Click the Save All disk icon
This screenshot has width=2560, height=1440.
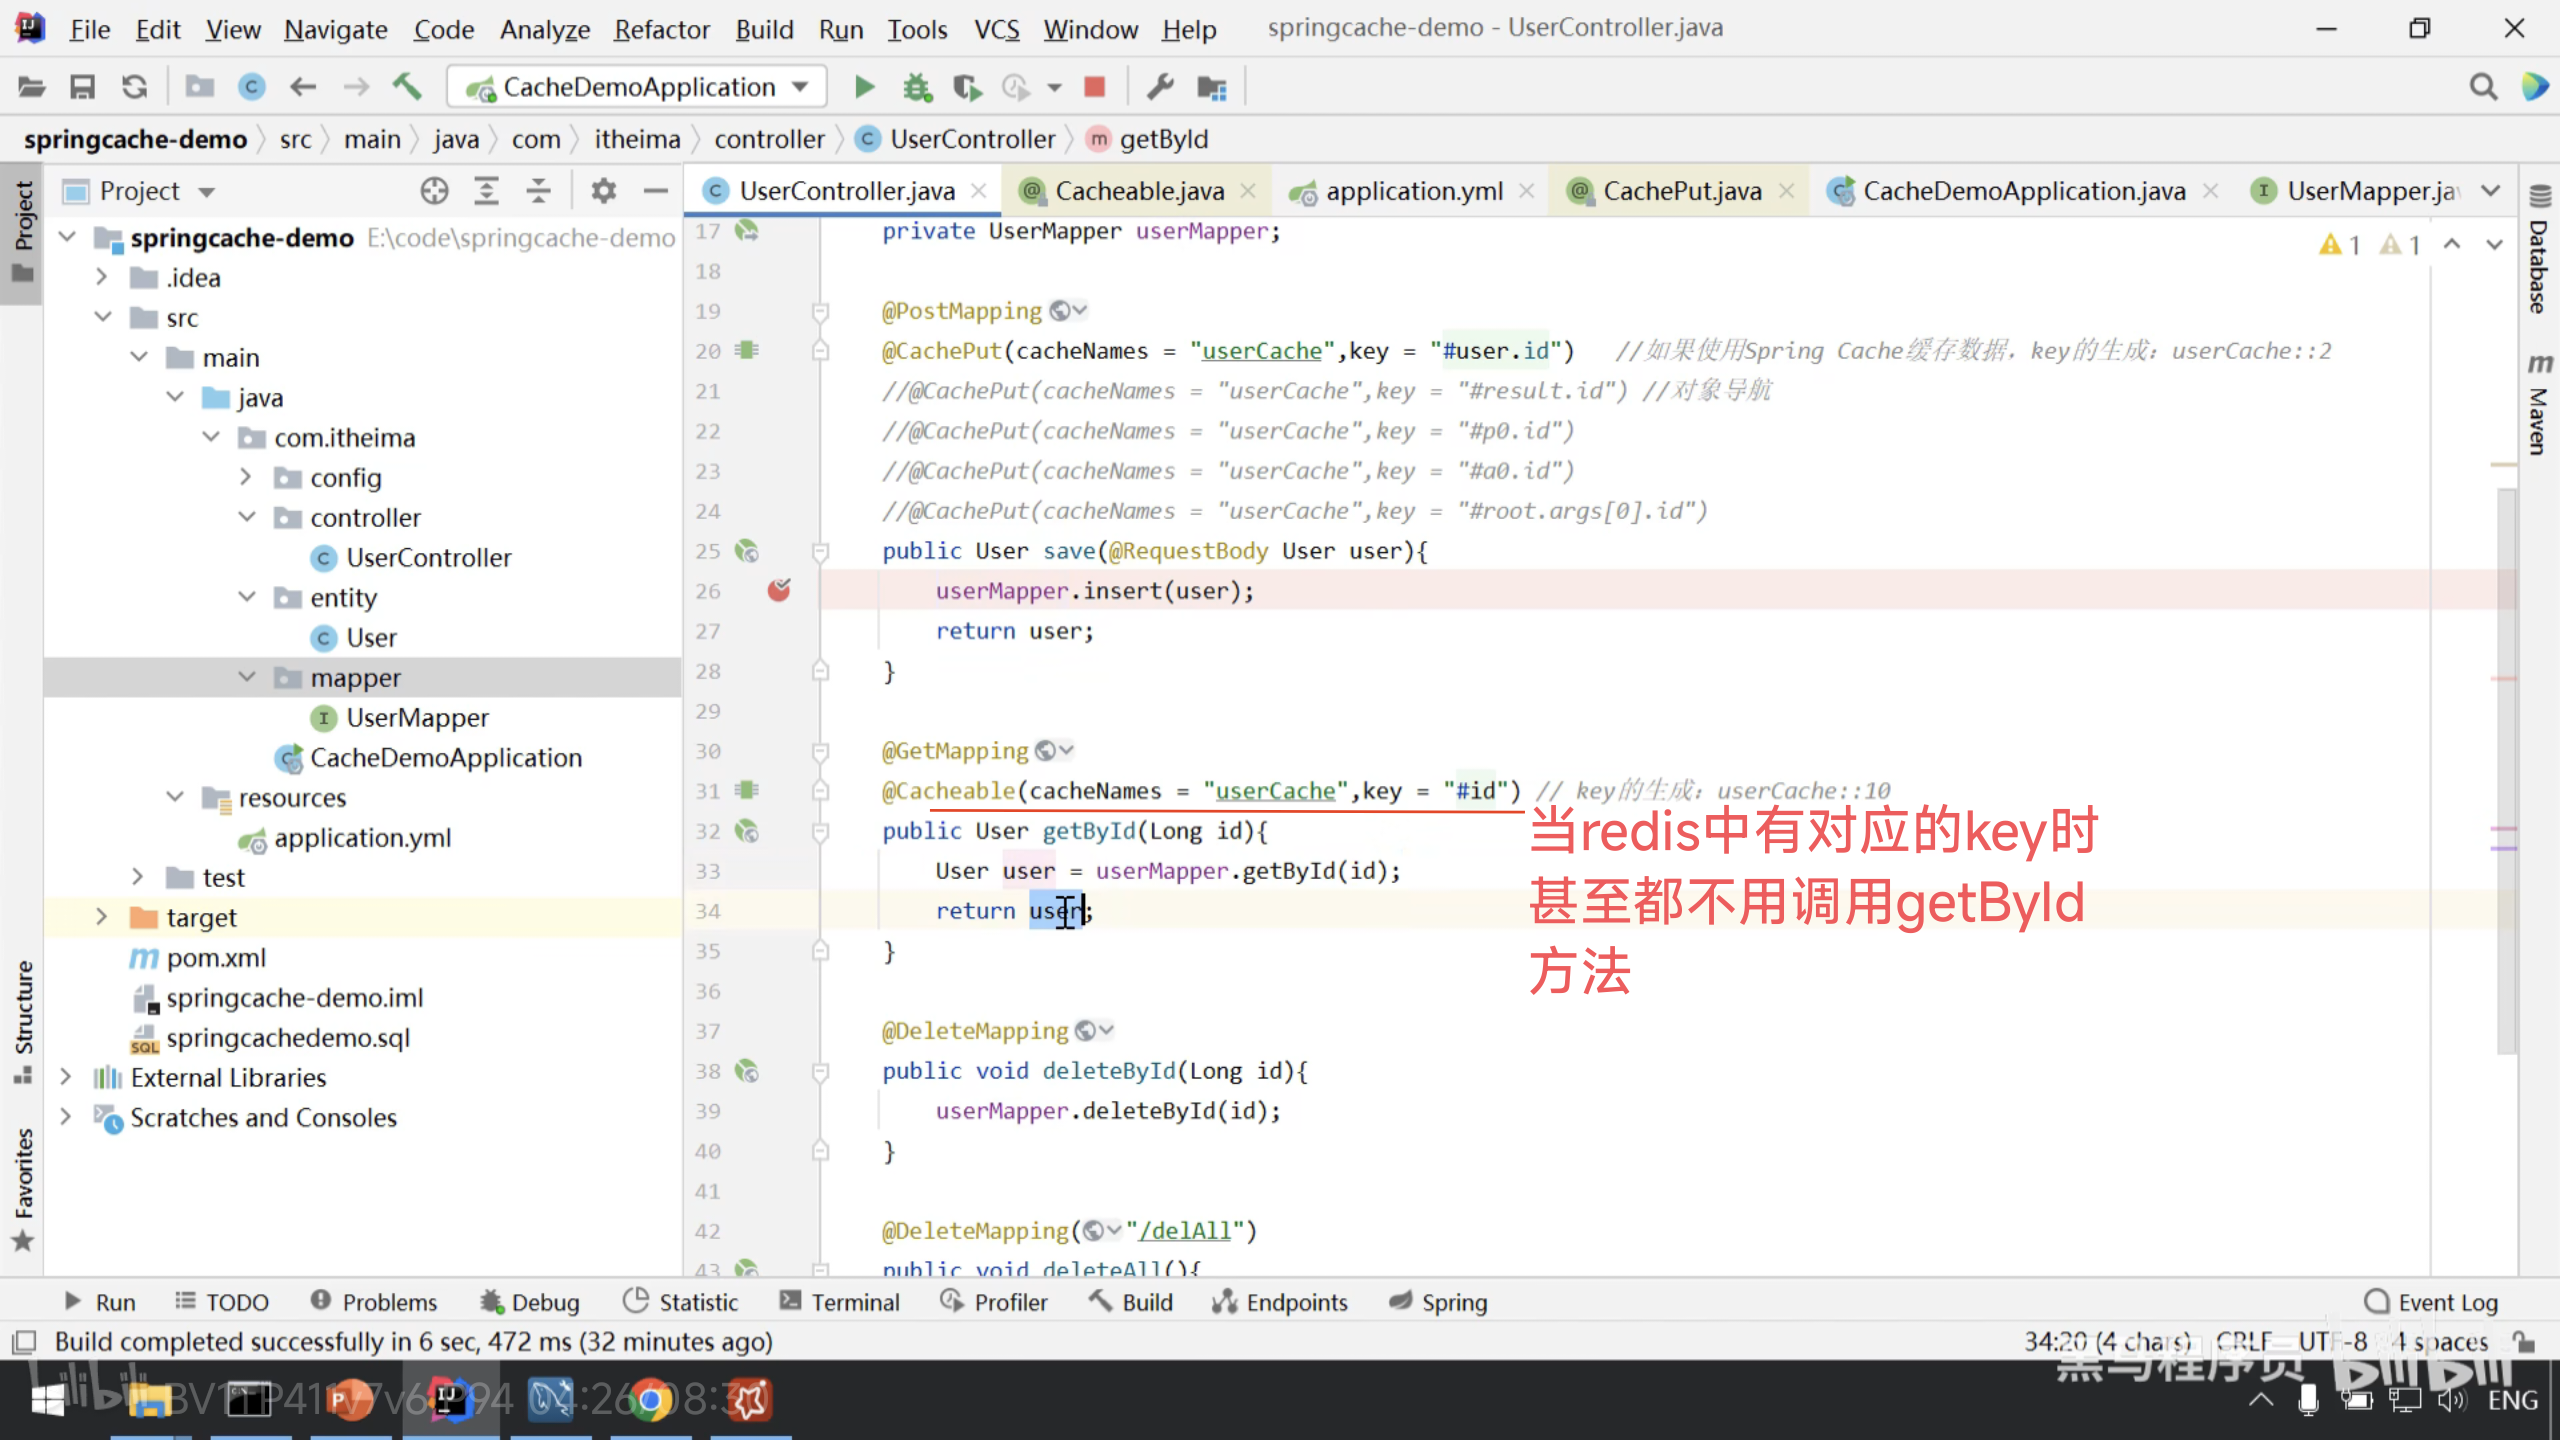click(82, 87)
